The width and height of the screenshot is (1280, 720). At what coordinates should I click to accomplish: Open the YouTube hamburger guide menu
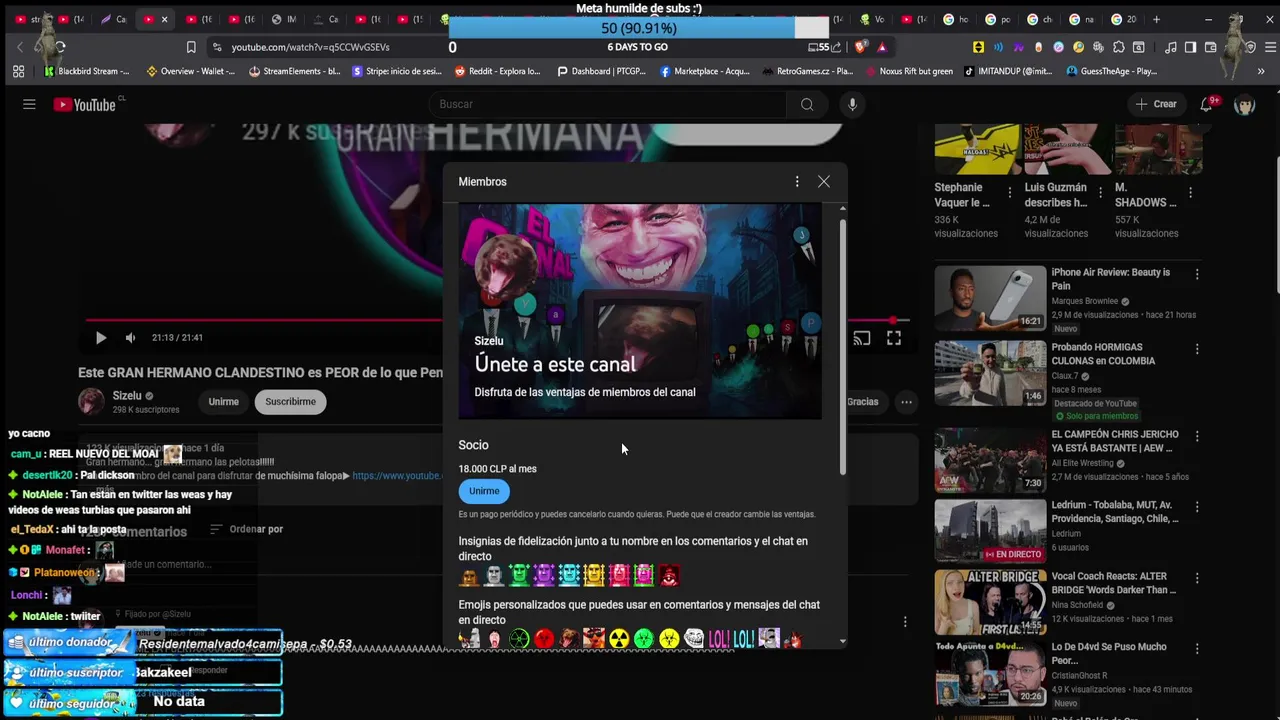click(x=29, y=104)
